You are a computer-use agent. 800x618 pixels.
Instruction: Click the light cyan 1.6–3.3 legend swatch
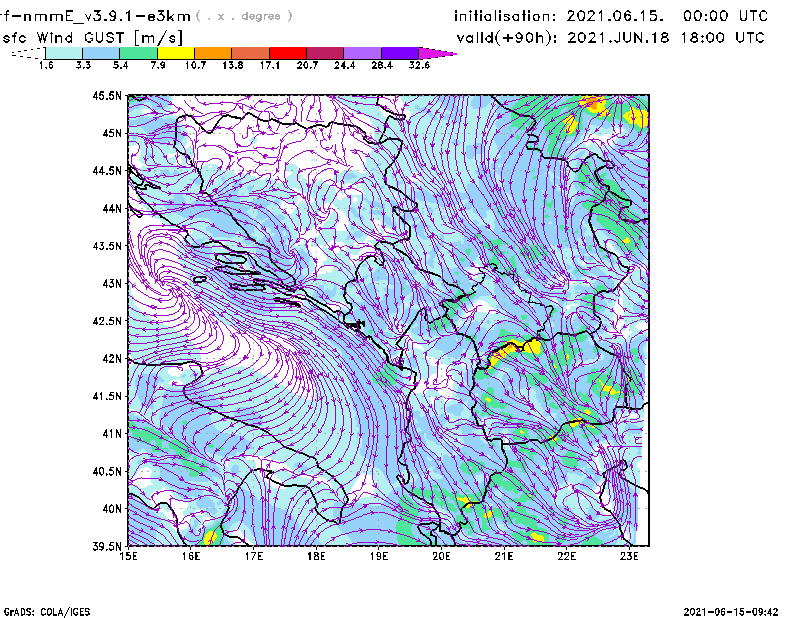[x=64, y=53]
